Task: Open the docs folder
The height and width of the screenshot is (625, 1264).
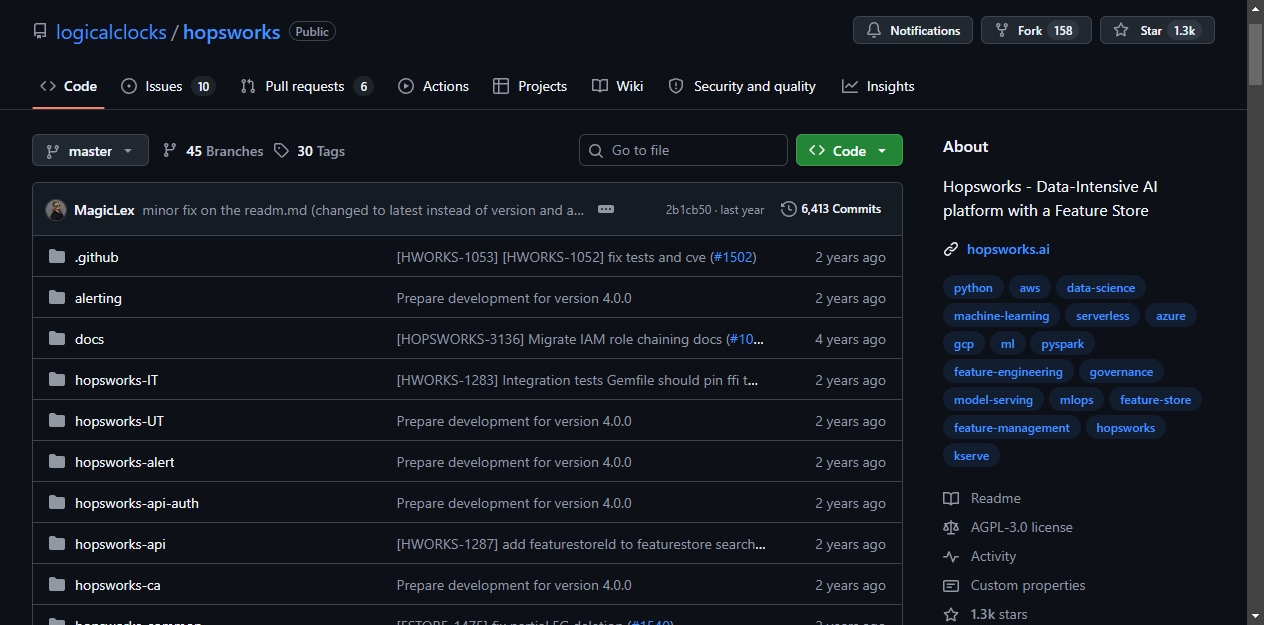Action: 89,339
